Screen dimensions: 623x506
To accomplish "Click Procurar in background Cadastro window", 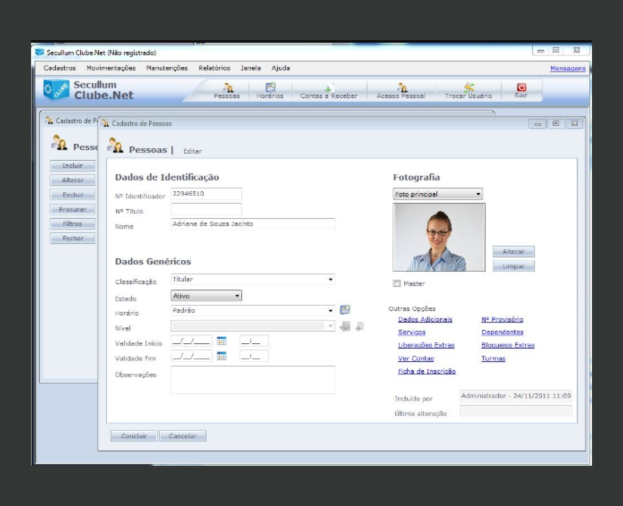I will pyautogui.click(x=73, y=209).
